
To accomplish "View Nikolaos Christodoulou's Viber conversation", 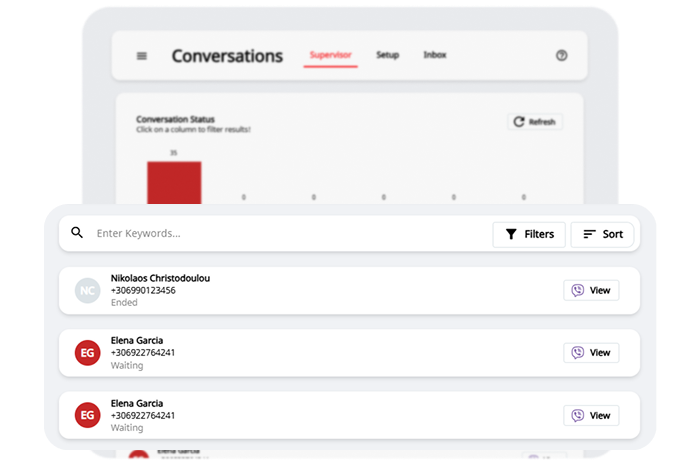I will pos(591,291).
